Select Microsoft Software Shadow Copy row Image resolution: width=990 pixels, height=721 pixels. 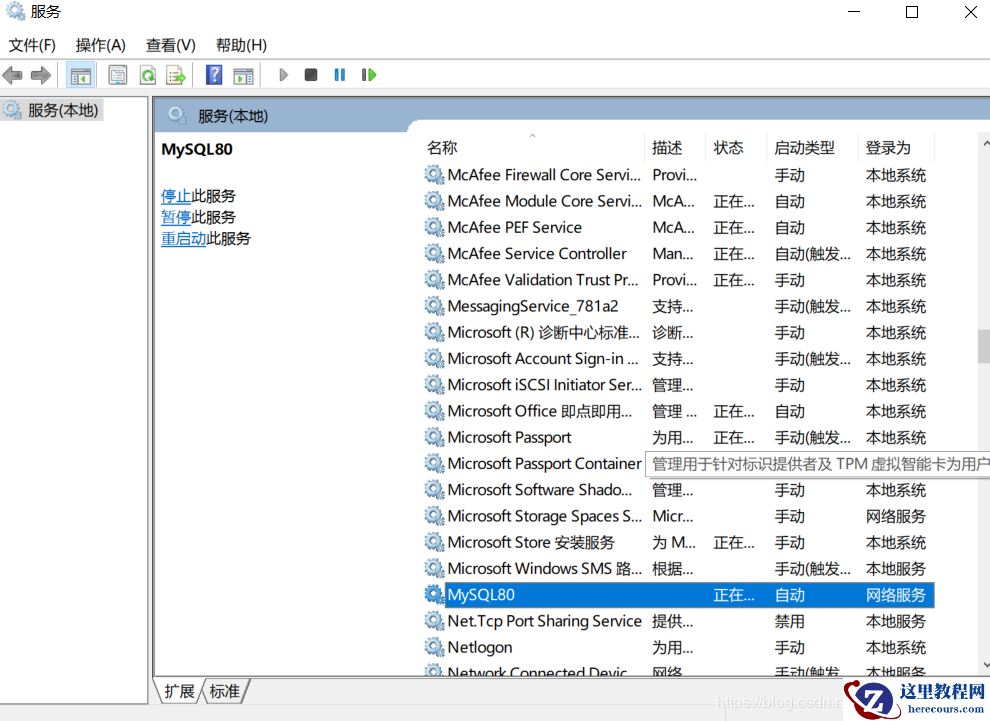click(678, 489)
